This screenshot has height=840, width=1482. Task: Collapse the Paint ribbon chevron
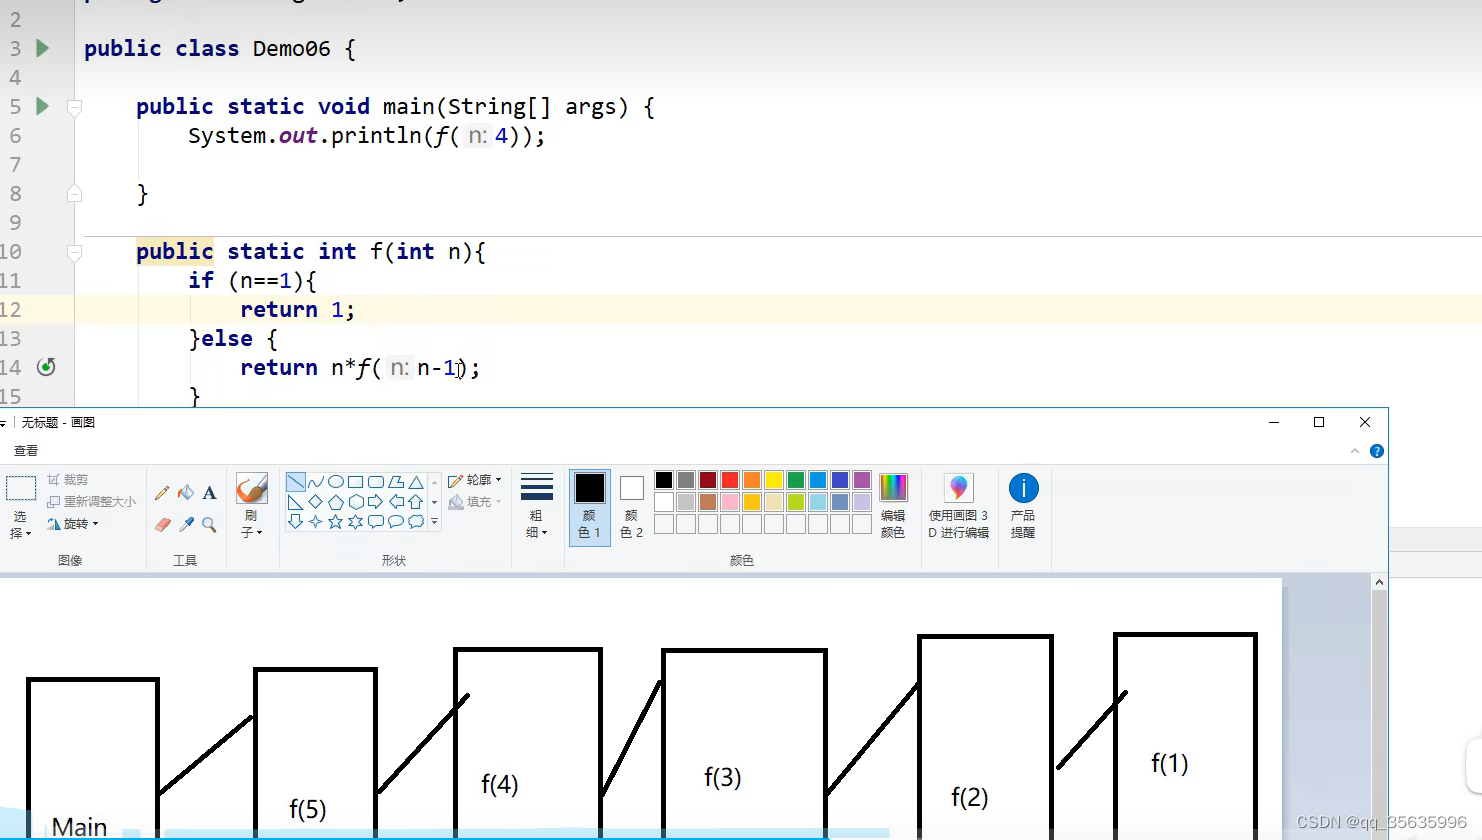[x=1355, y=451]
